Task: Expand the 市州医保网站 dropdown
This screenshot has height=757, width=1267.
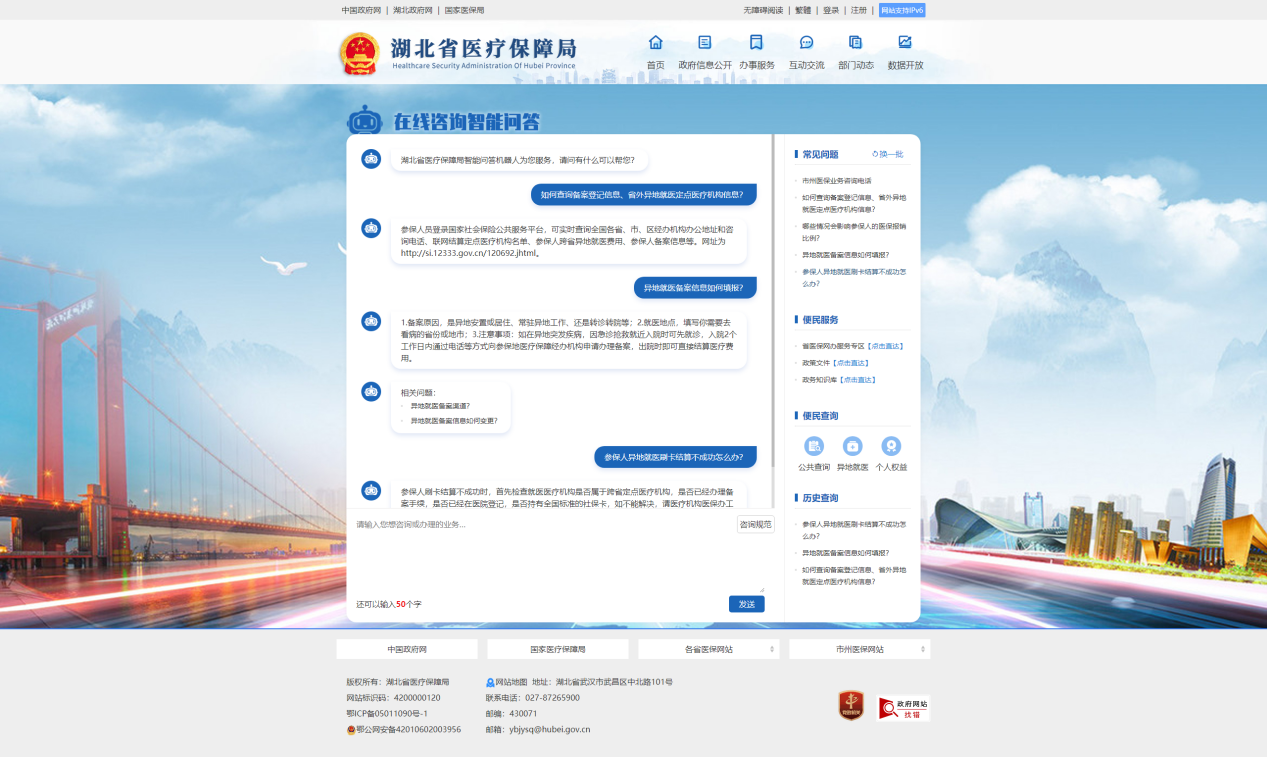Action: tap(859, 649)
